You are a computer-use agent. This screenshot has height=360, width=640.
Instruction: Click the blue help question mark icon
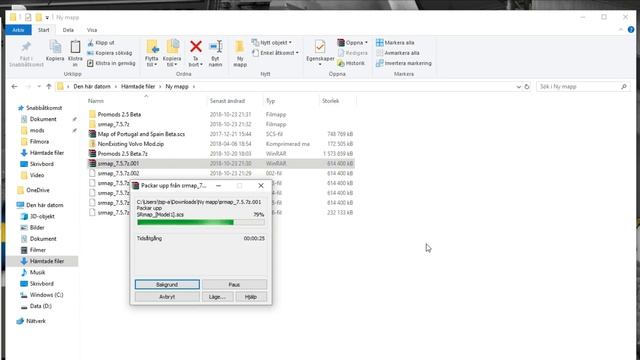(631, 30)
